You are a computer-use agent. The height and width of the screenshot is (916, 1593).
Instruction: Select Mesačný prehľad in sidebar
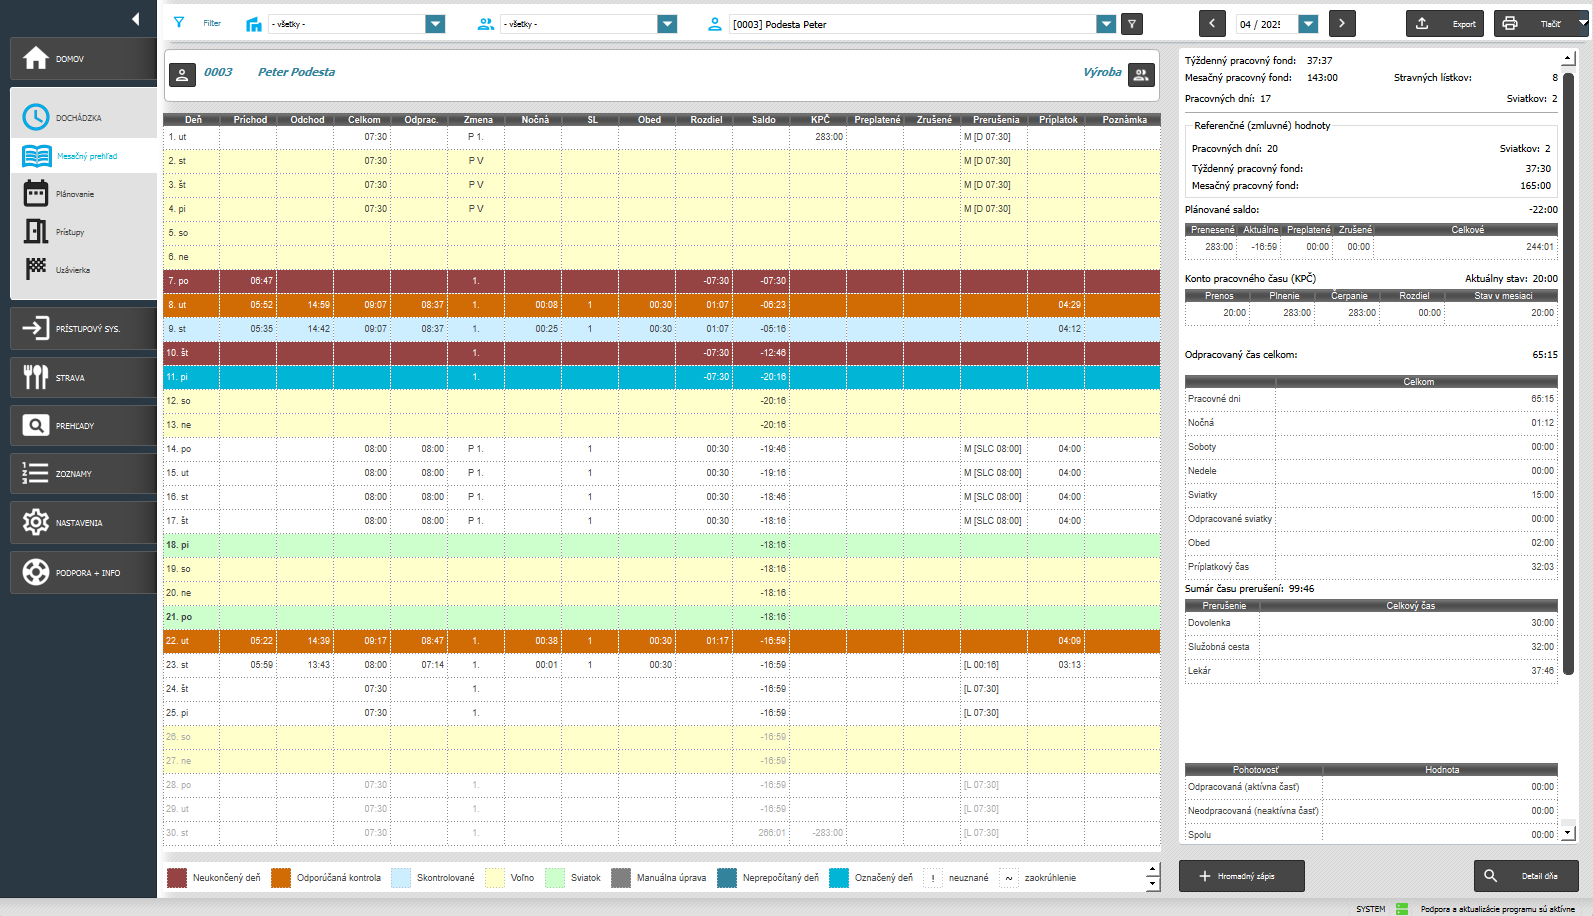click(84, 156)
